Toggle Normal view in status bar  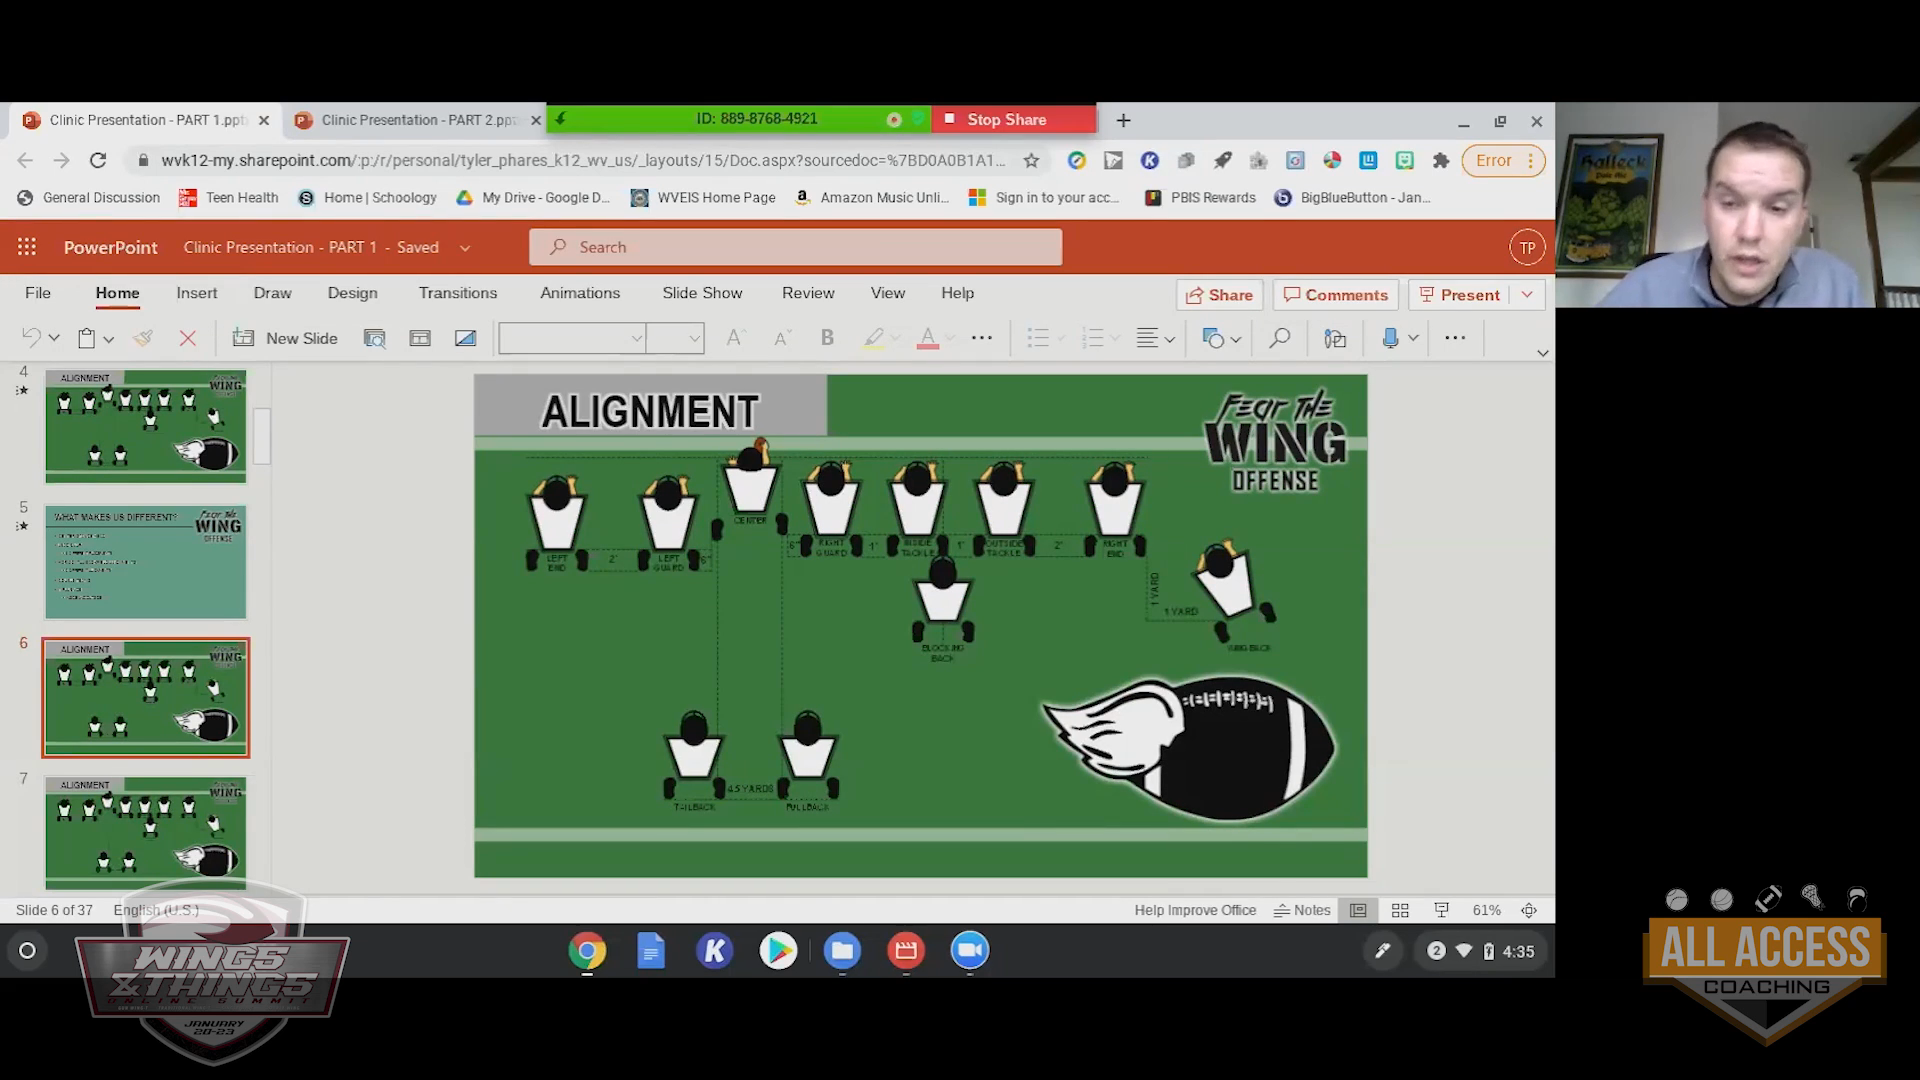tap(1358, 910)
